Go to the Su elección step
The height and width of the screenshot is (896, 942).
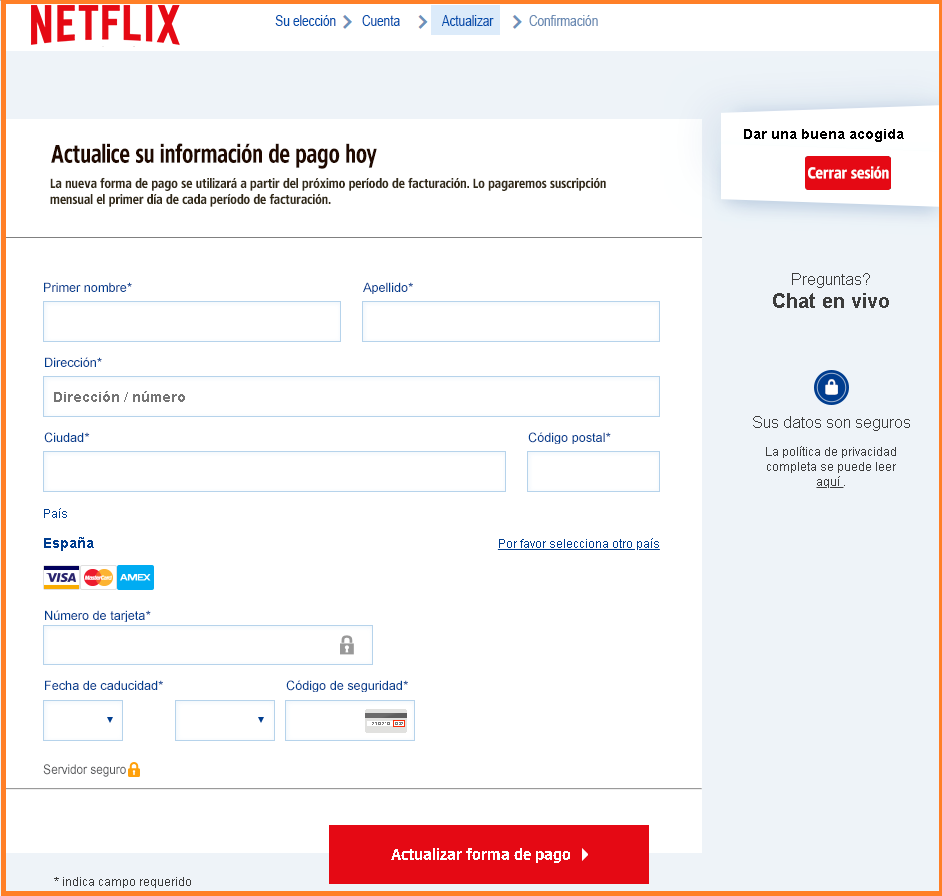click(x=305, y=20)
